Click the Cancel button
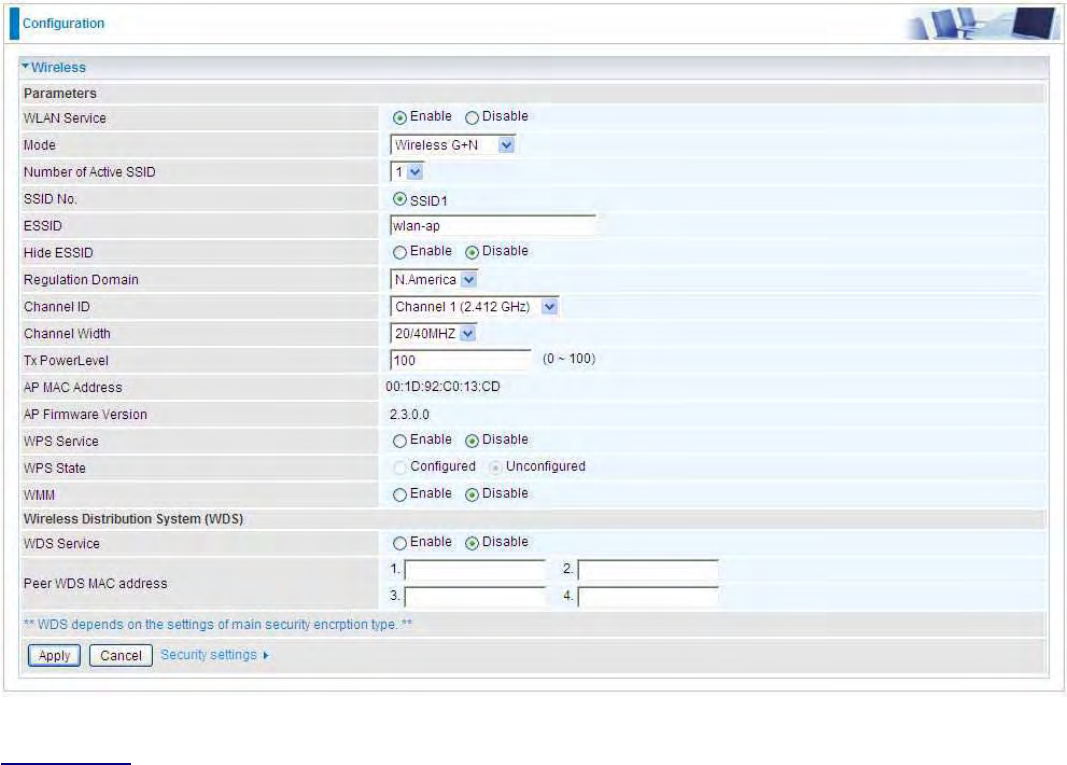The height and width of the screenshot is (765, 1067). (120, 655)
